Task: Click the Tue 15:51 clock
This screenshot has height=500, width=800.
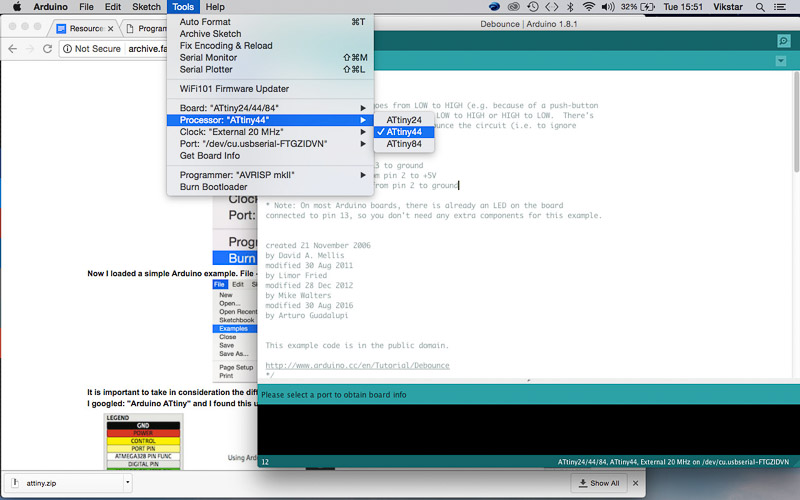Action: pyautogui.click(x=683, y=7)
